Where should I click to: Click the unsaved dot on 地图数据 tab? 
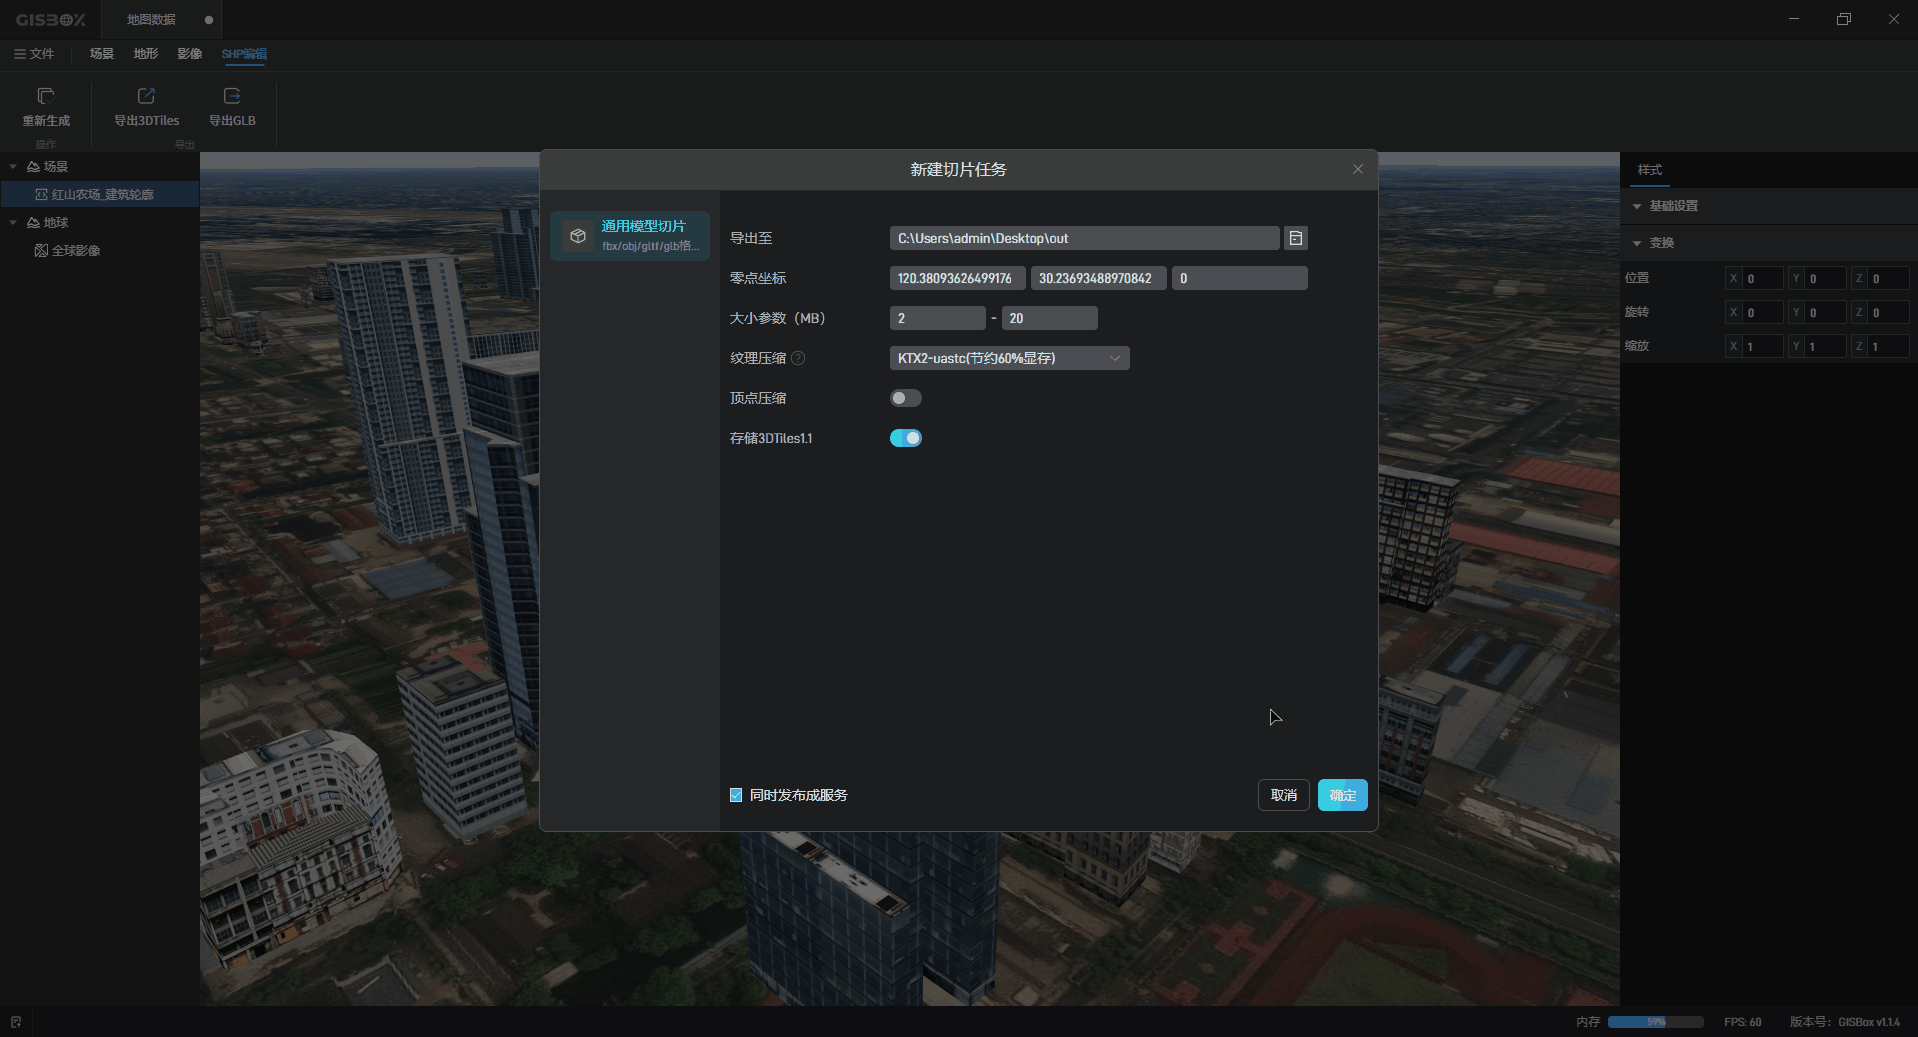[209, 20]
